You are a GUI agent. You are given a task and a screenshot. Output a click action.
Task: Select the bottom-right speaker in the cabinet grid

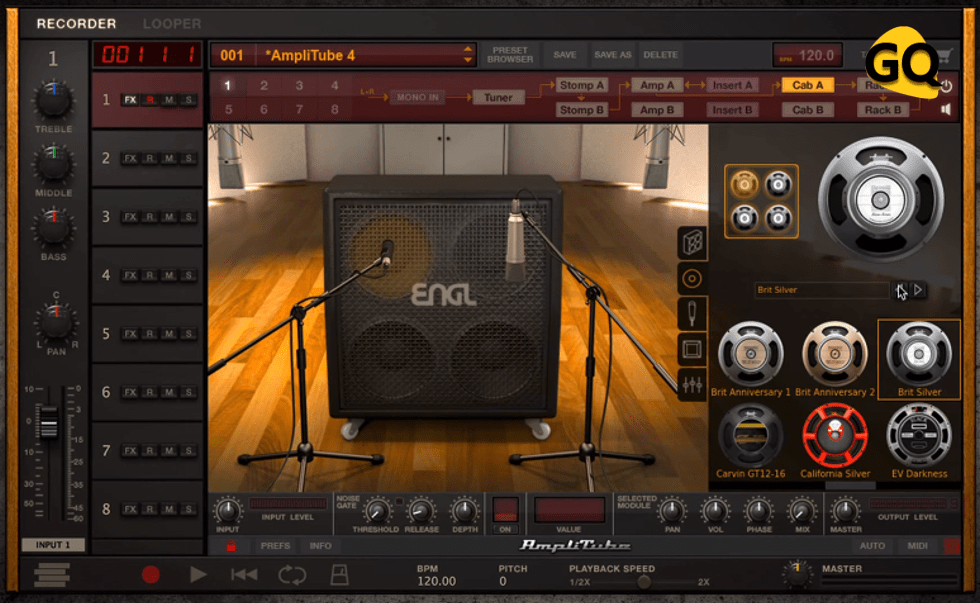click(x=778, y=218)
